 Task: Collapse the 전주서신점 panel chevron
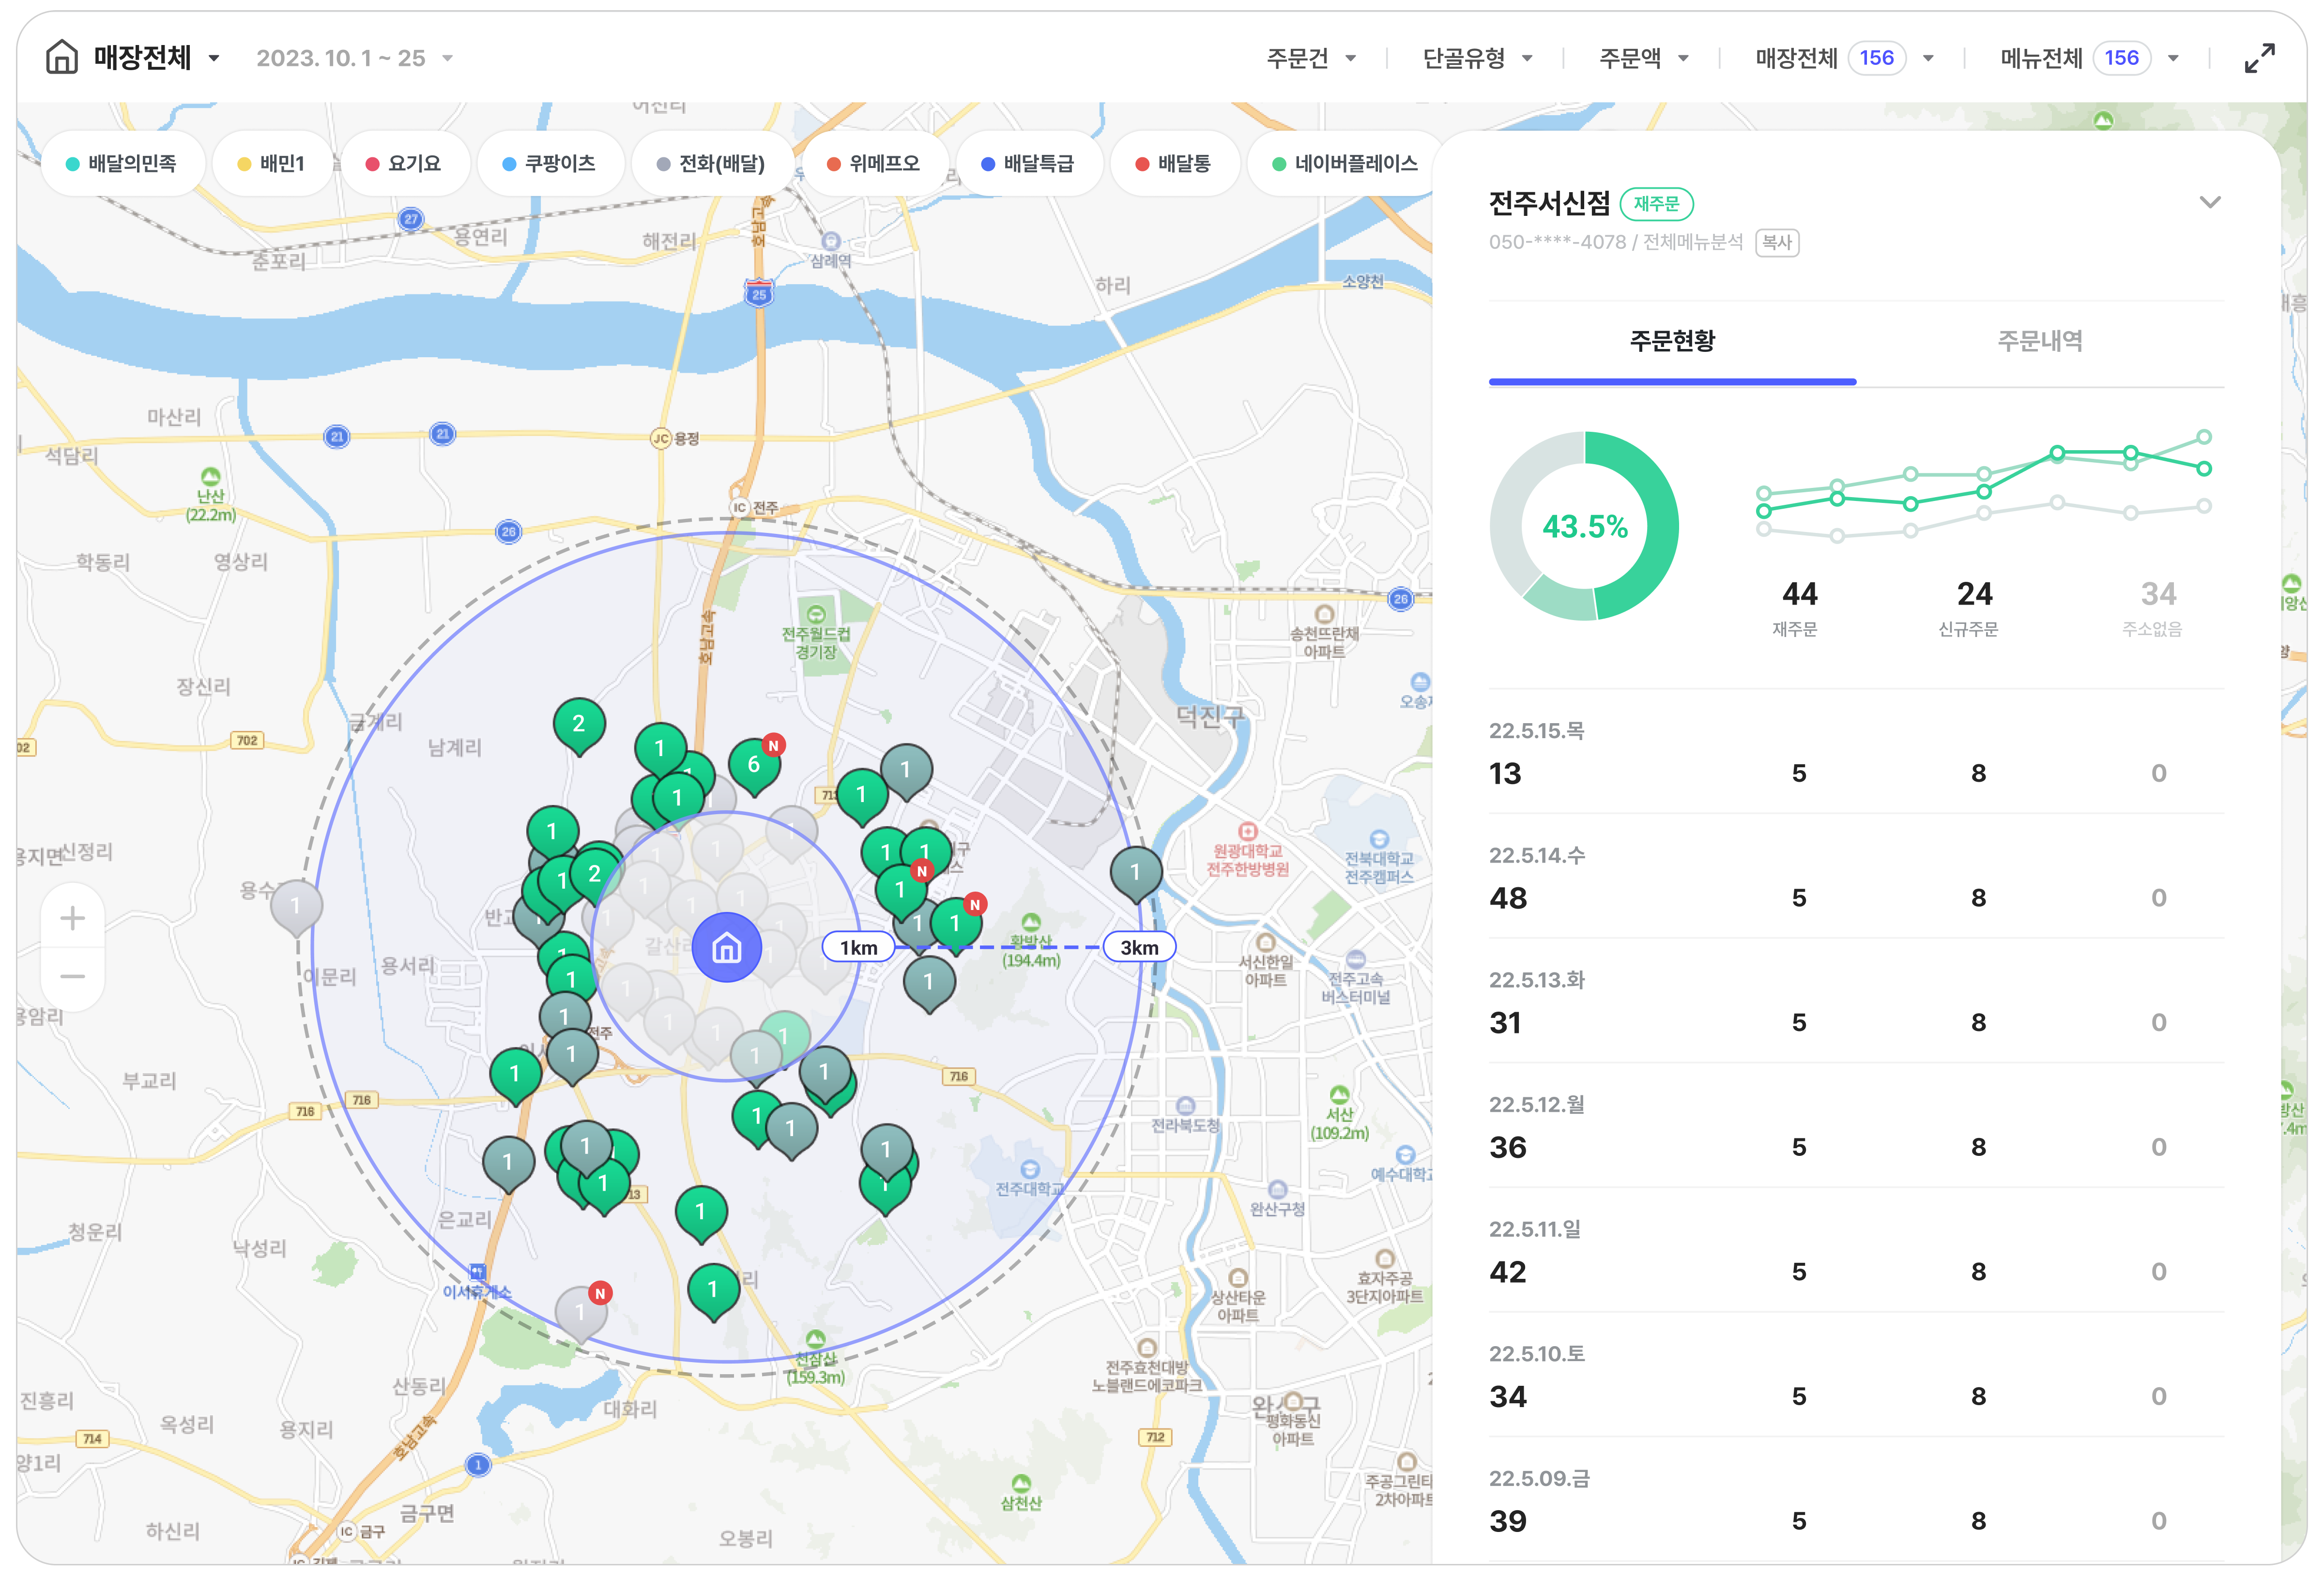click(x=2210, y=202)
